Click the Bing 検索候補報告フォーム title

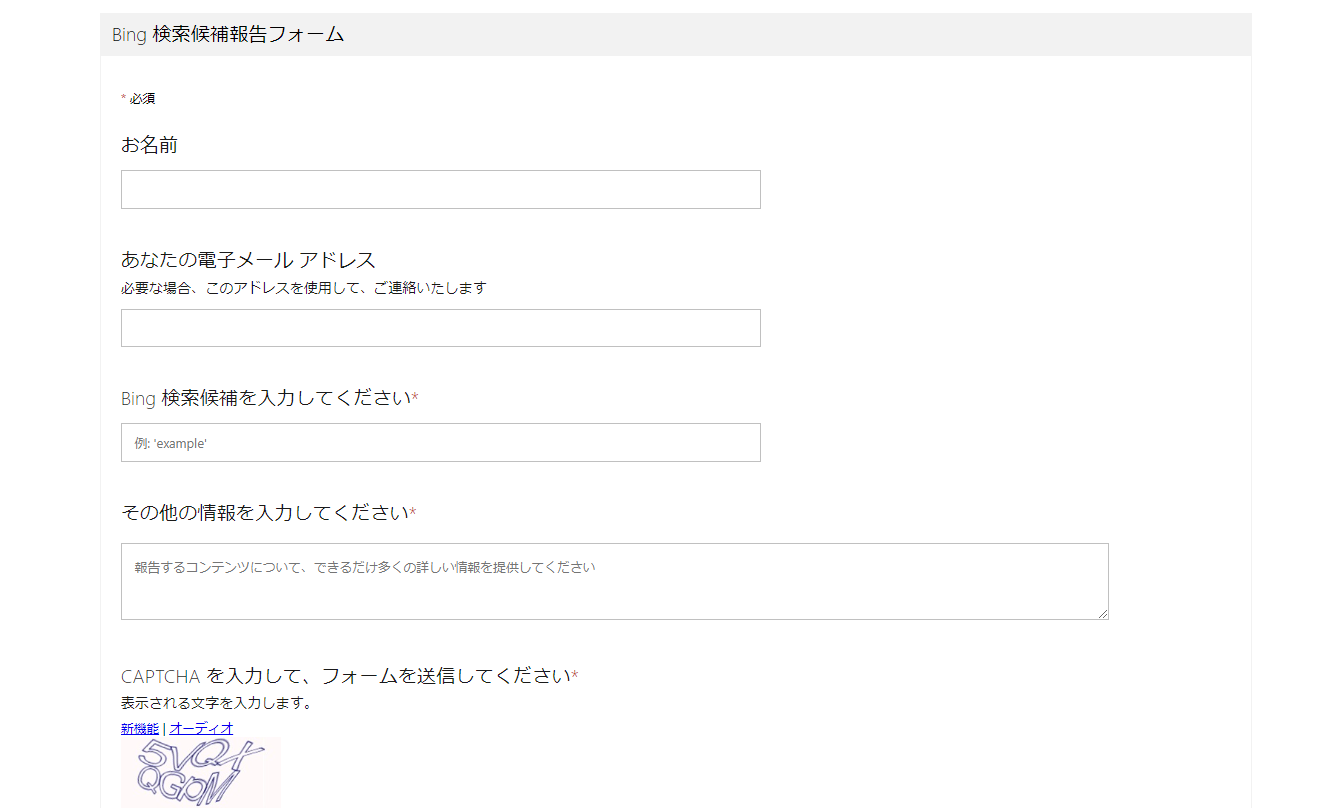228,34
